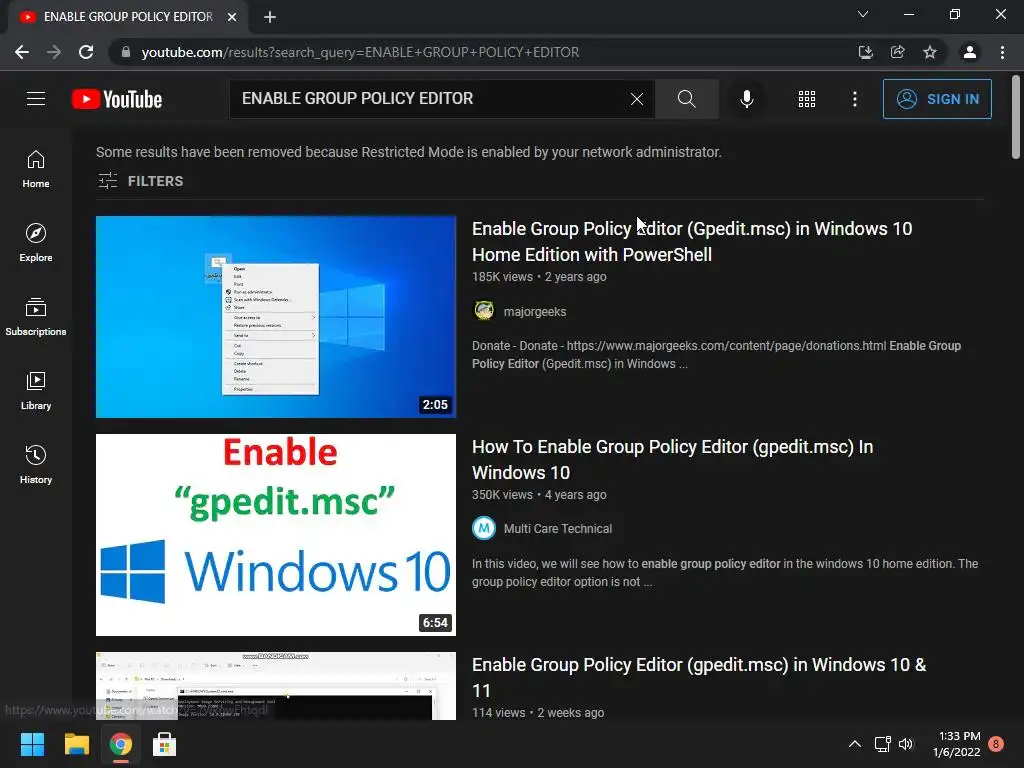Open the volume tray icon
1024x768 pixels.
pyautogui.click(x=906, y=744)
